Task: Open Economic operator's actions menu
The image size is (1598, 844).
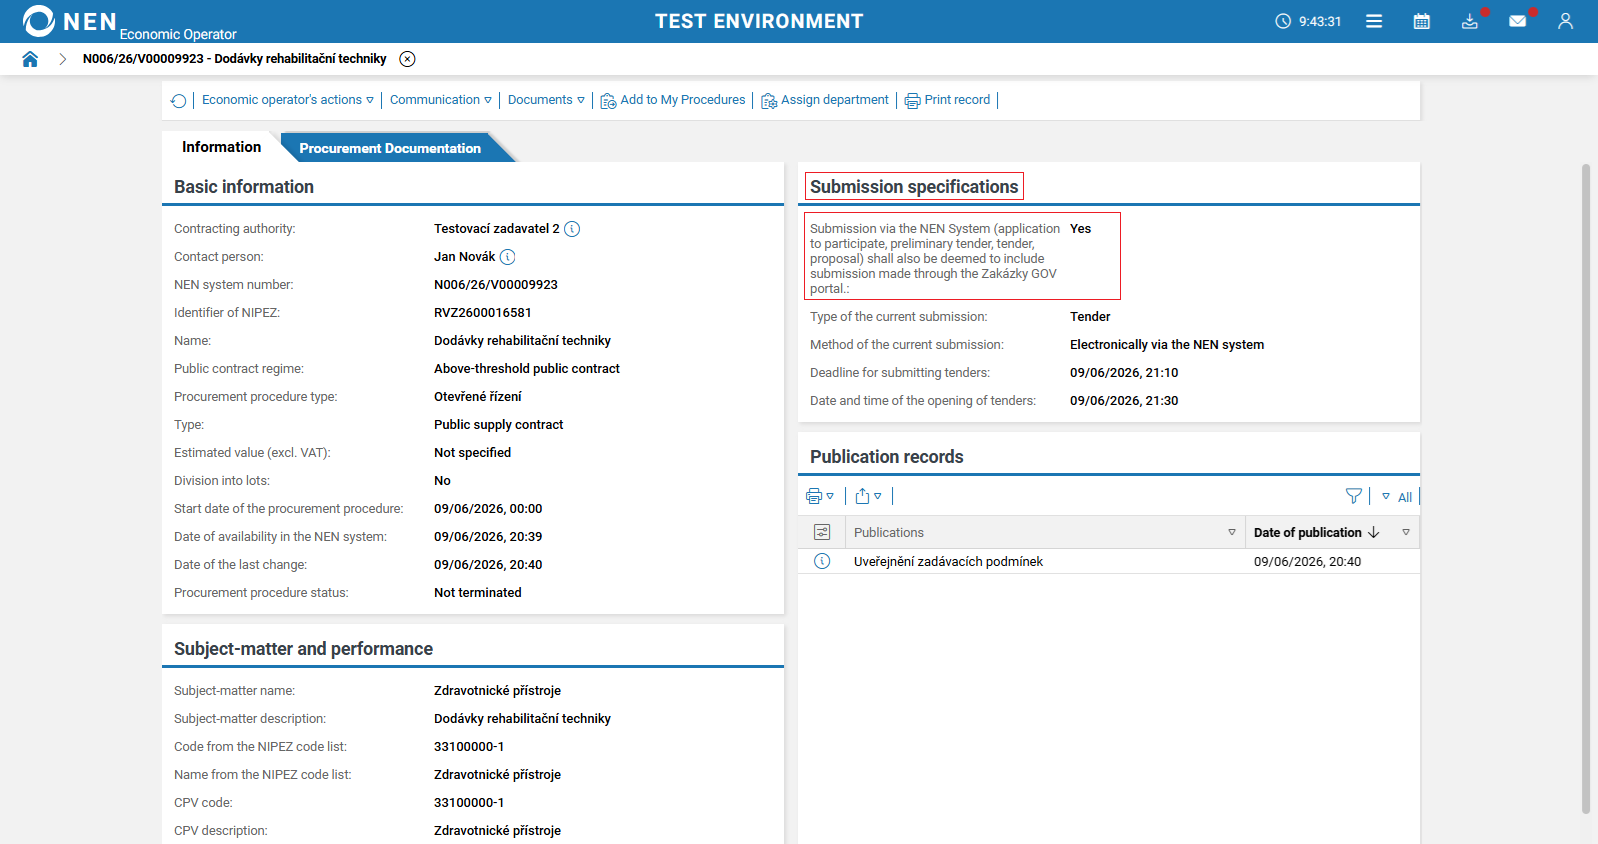Action: click(288, 100)
